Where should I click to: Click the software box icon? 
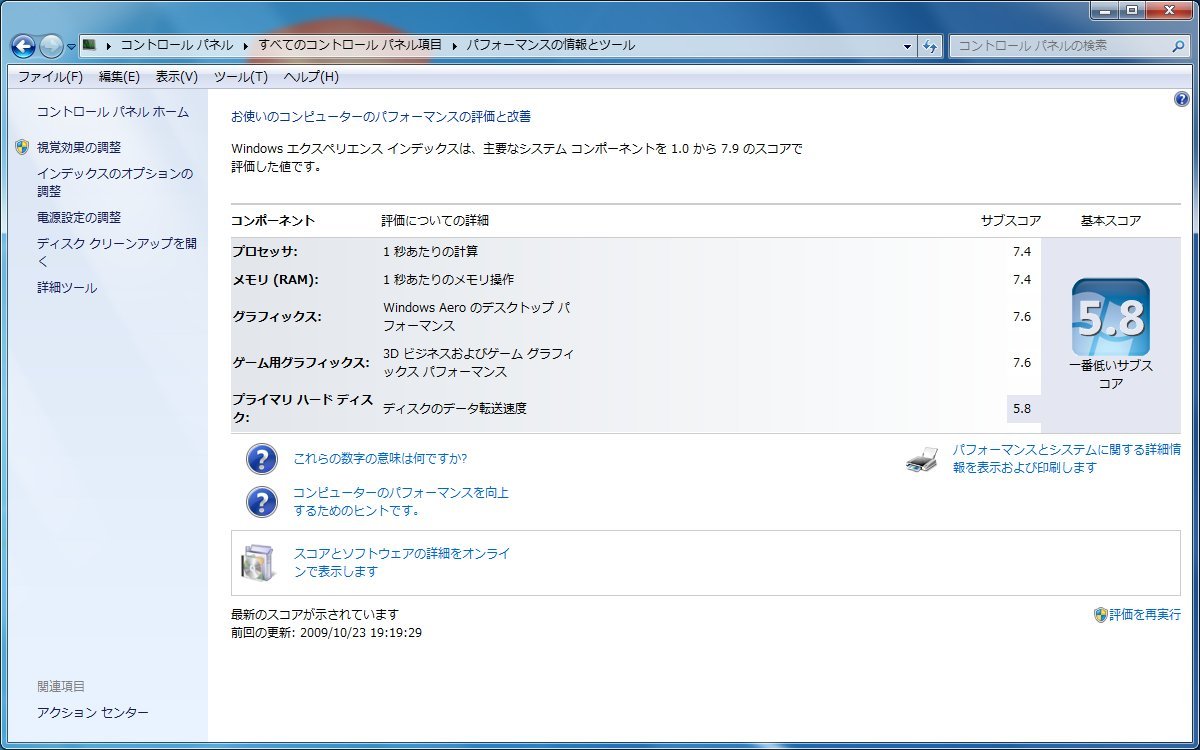point(257,563)
